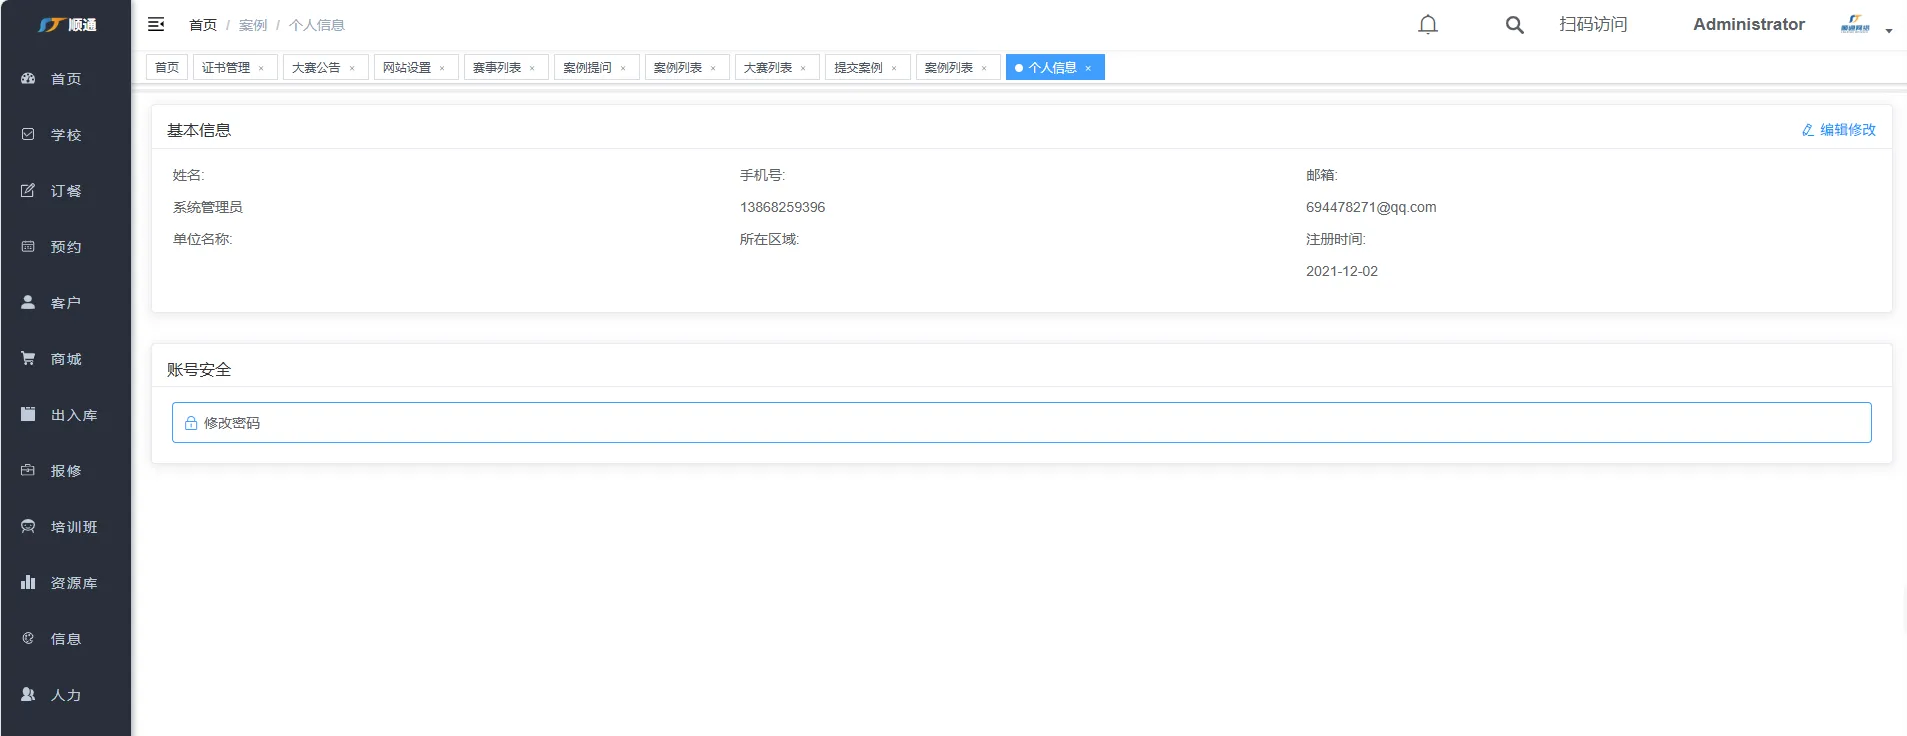Click 扫码访问 in the top bar
The height and width of the screenshot is (736, 1907).
click(x=1593, y=24)
